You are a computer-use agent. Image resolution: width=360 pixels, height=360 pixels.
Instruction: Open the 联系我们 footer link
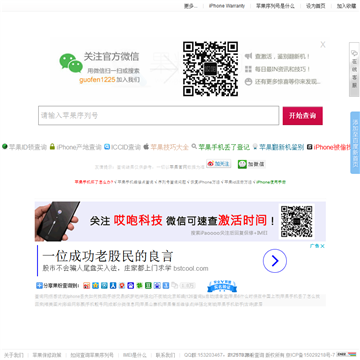click(165, 355)
